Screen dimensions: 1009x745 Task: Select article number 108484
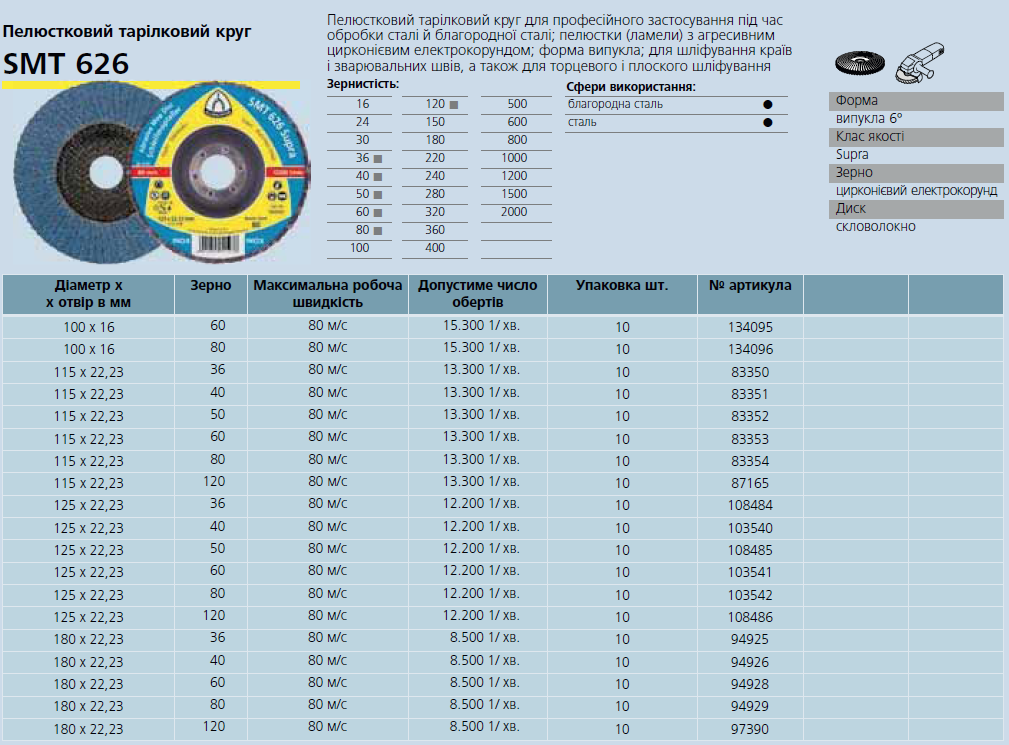pyautogui.click(x=750, y=506)
